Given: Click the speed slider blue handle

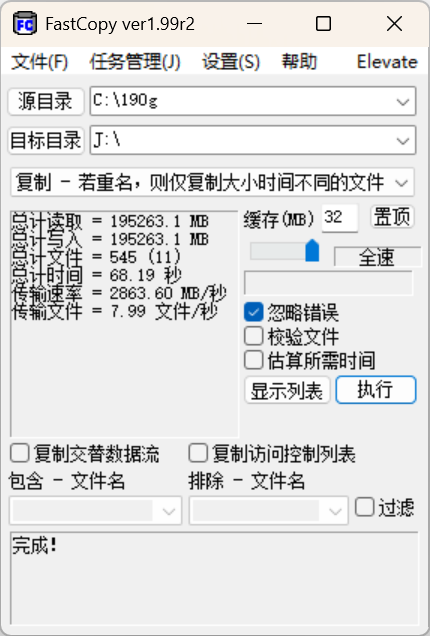Looking at the screenshot, I should 312,251.
